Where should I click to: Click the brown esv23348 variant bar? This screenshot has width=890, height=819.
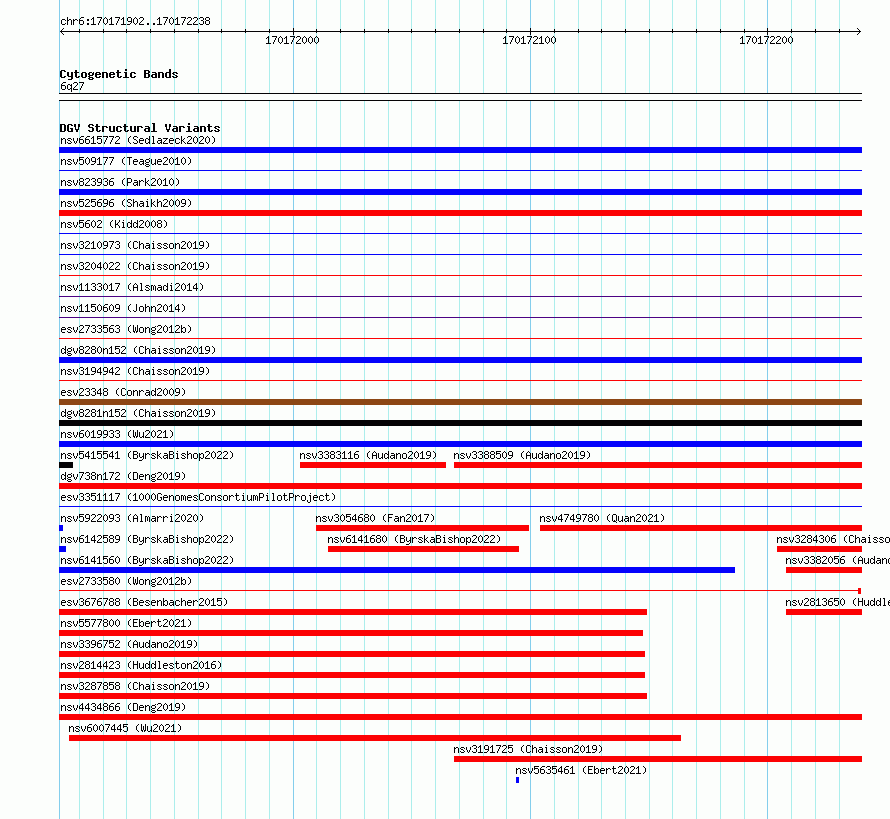pos(460,402)
